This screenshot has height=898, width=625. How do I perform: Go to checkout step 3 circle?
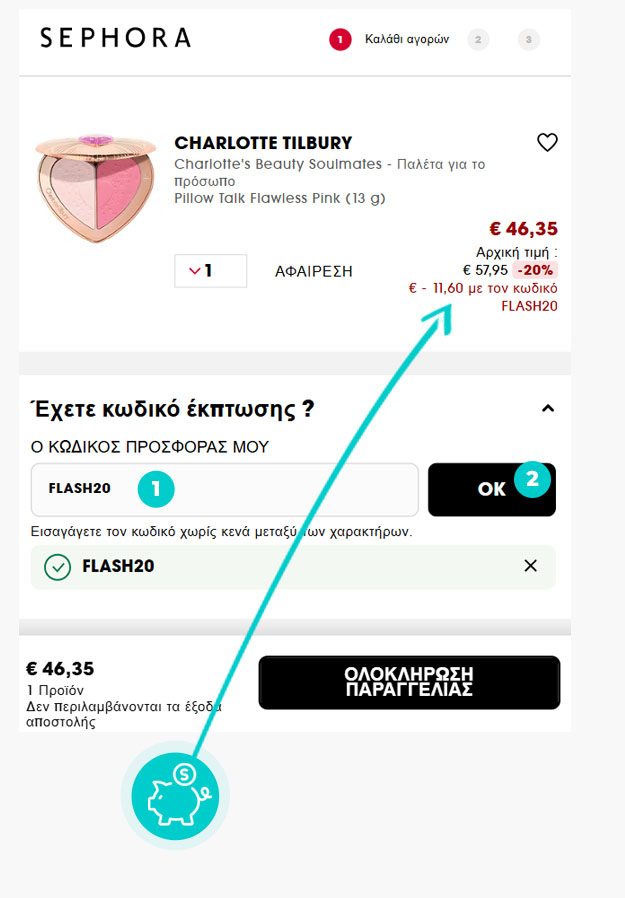(528, 40)
